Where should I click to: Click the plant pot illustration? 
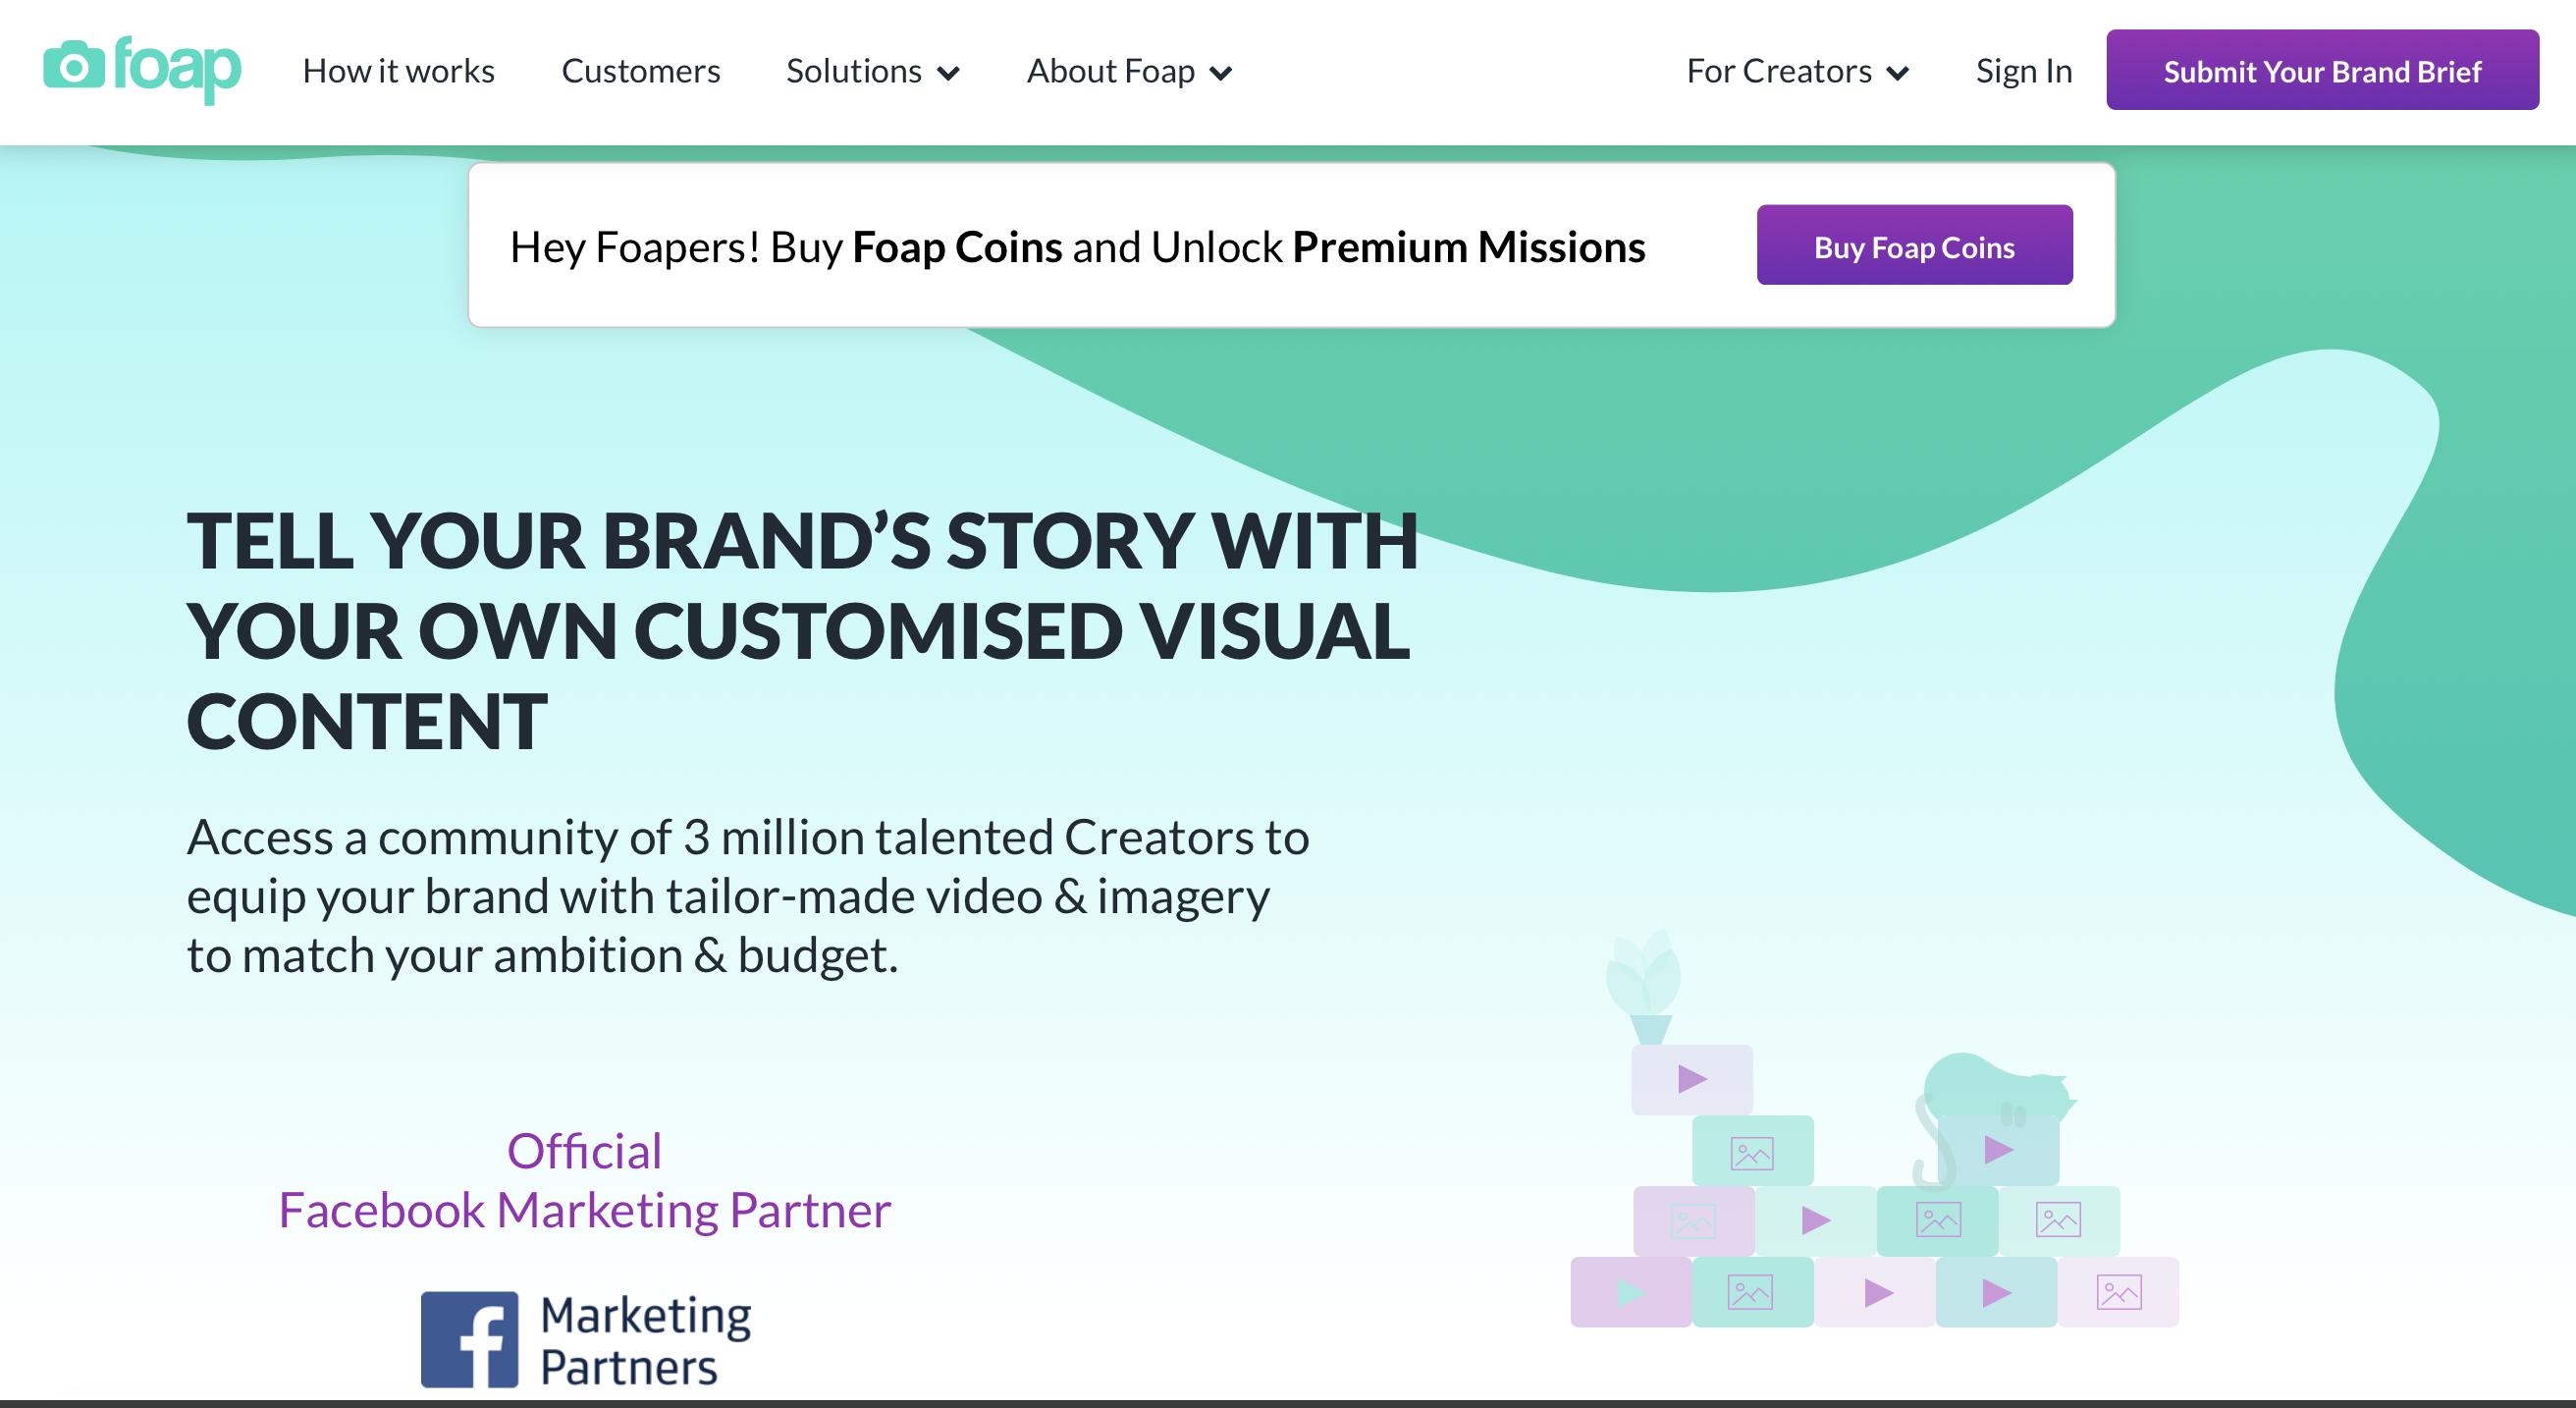pyautogui.click(x=1646, y=990)
